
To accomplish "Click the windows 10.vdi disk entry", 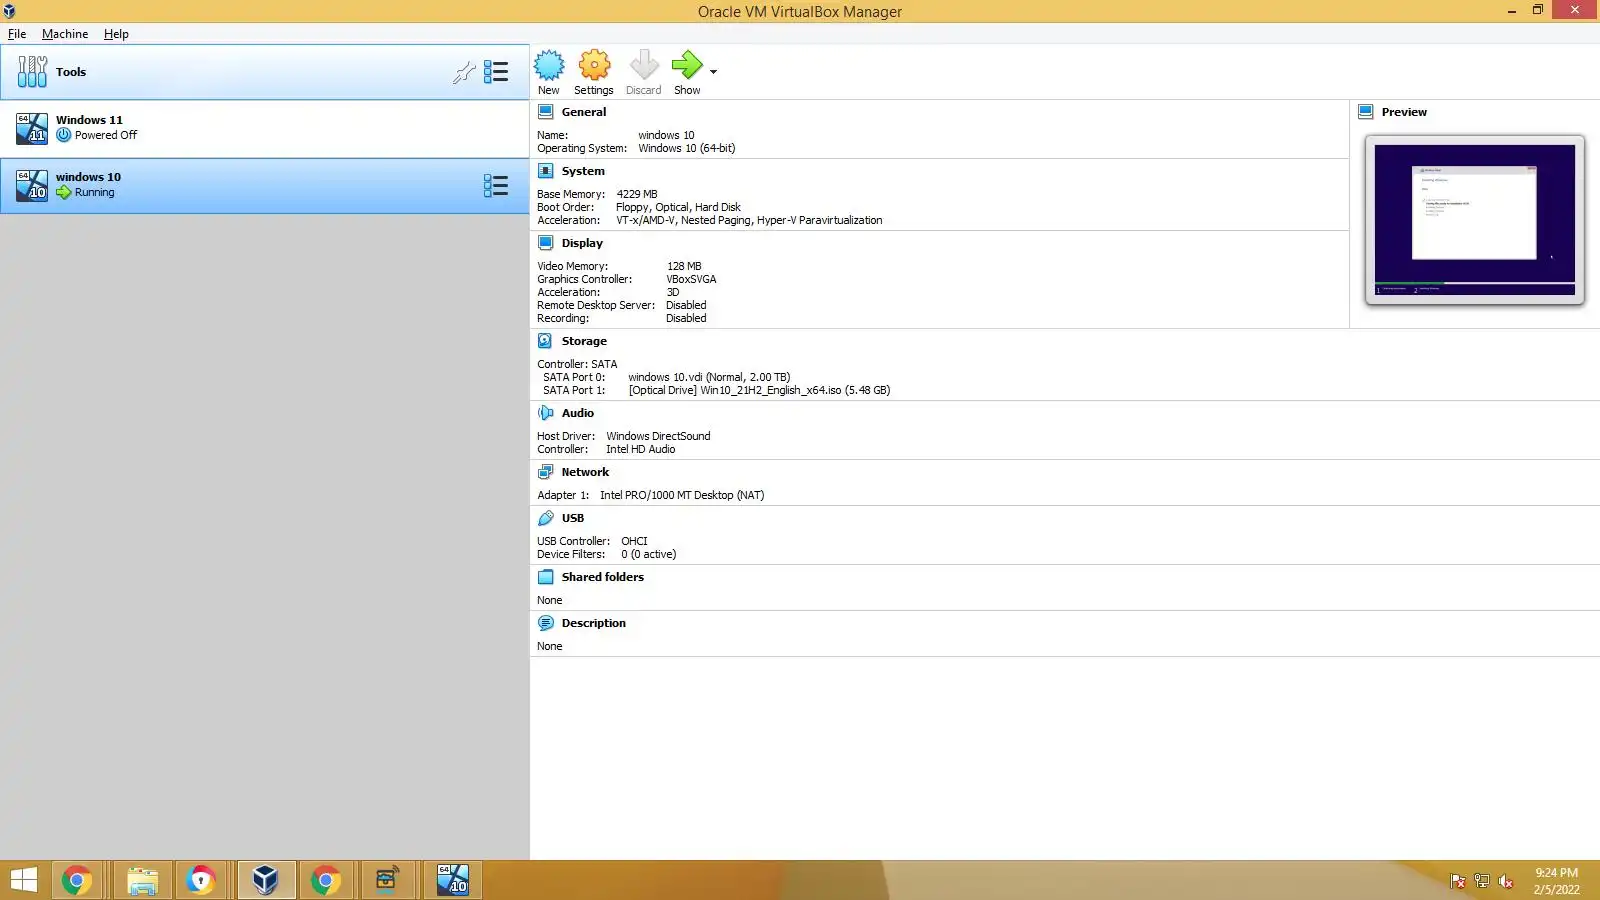I will 709,377.
